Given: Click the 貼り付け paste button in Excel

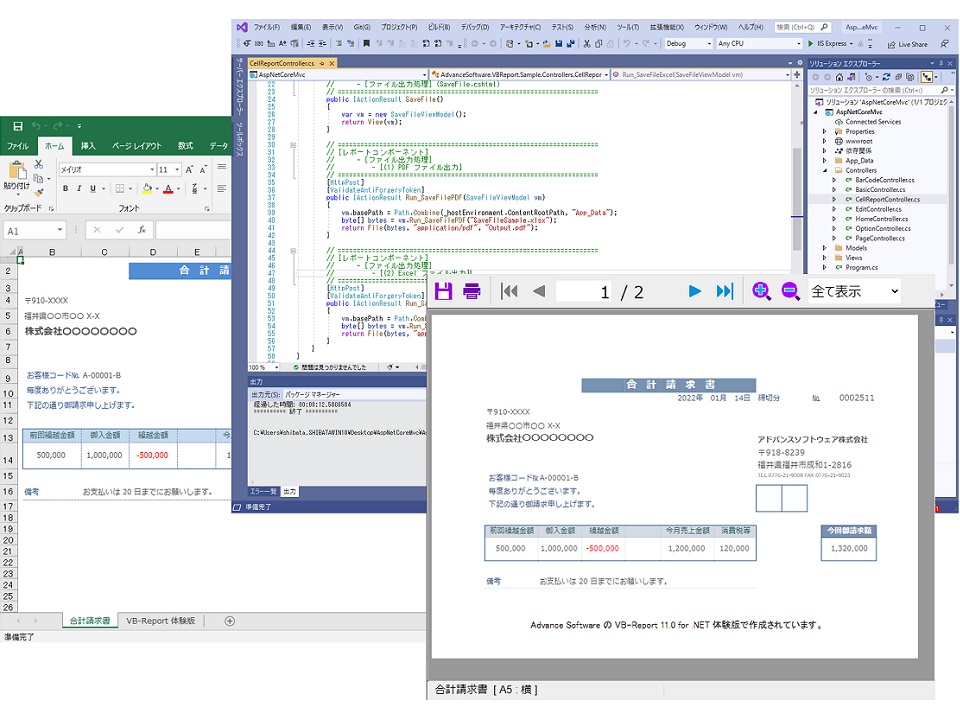Looking at the screenshot, I should pyautogui.click(x=17, y=176).
